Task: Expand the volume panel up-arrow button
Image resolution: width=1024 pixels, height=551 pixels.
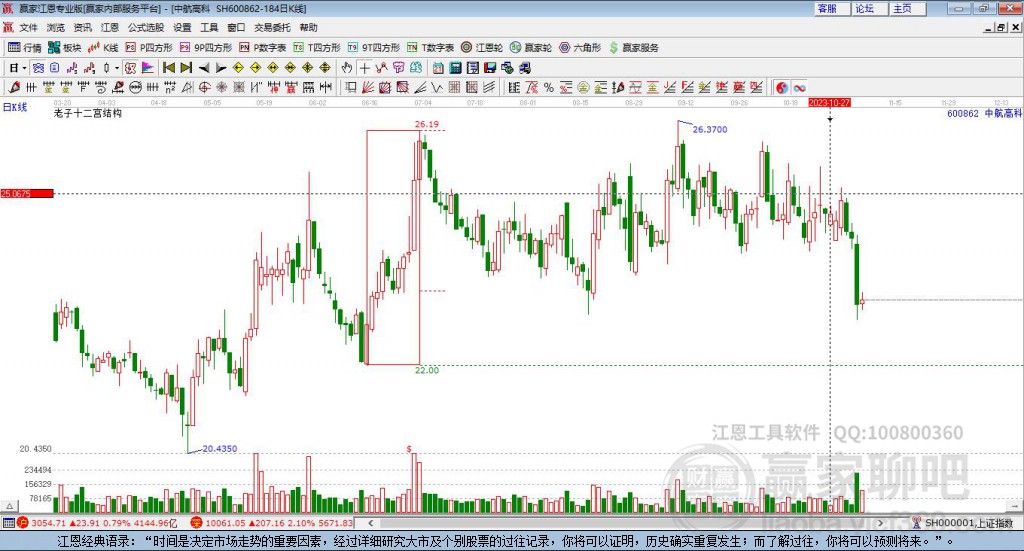Action: (x=9, y=506)
